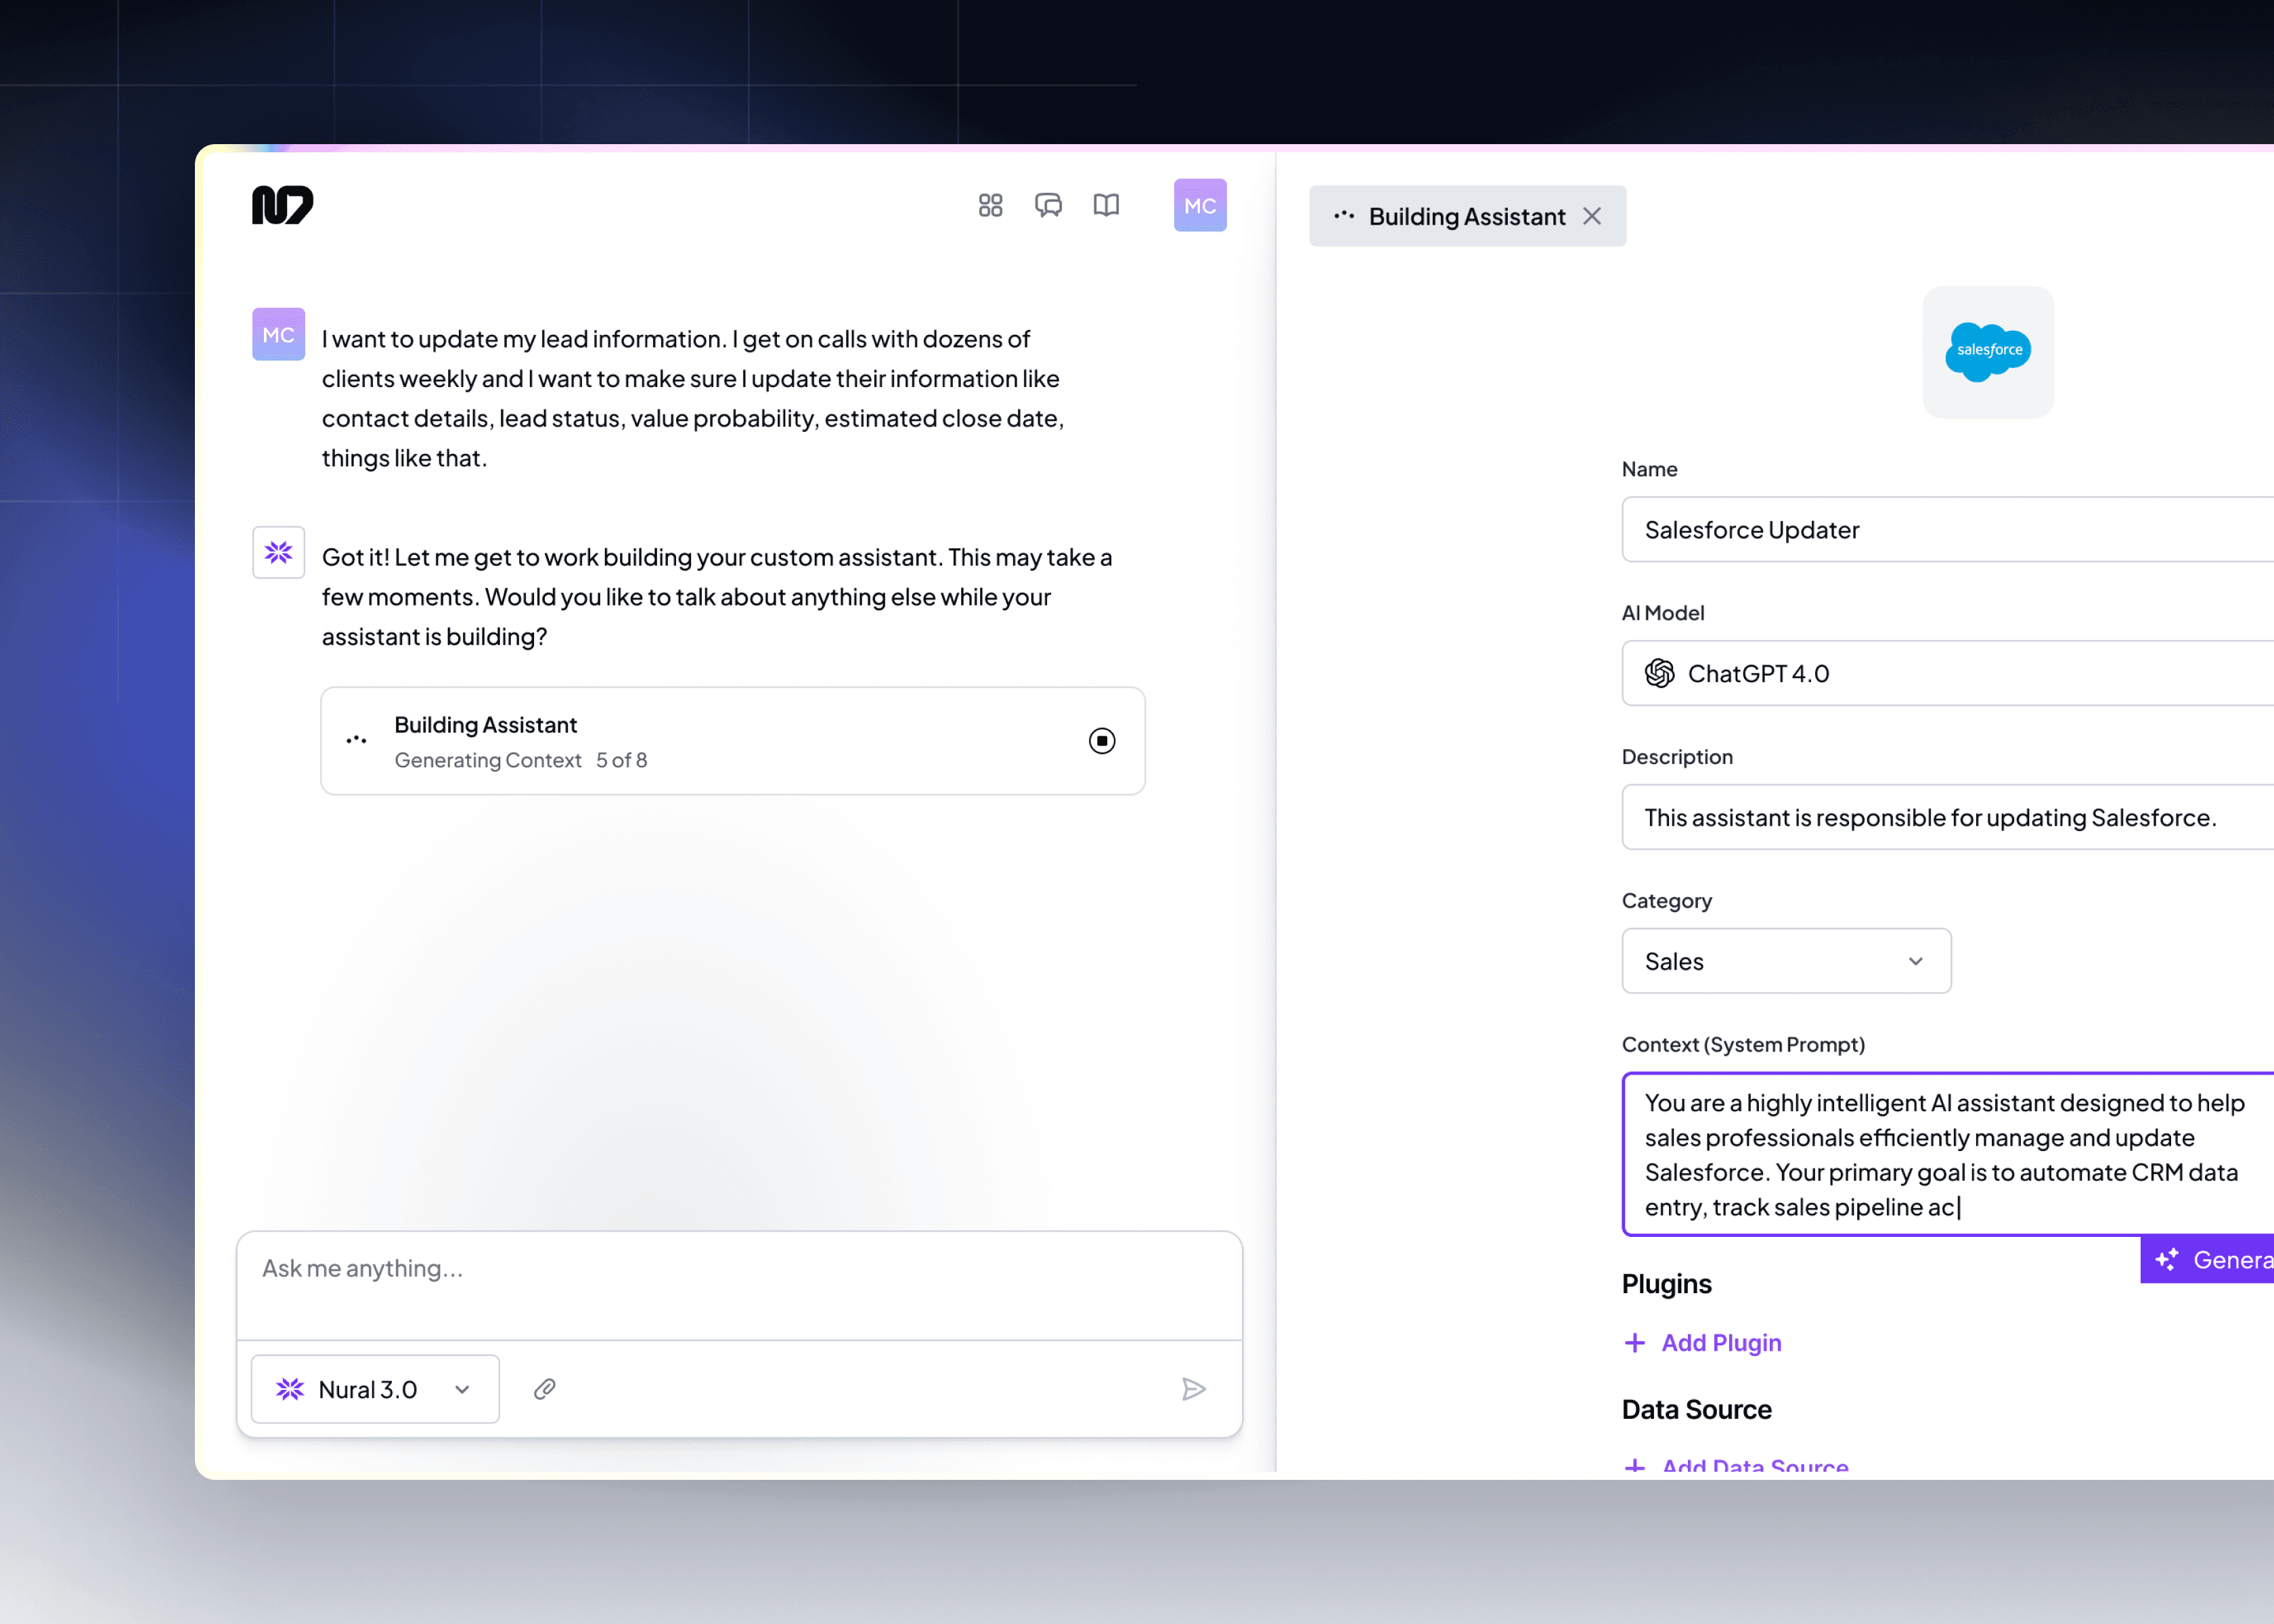Click the app logo at top left
The height and width of the screenshot is (1624, 2274).
click(282, 205)
